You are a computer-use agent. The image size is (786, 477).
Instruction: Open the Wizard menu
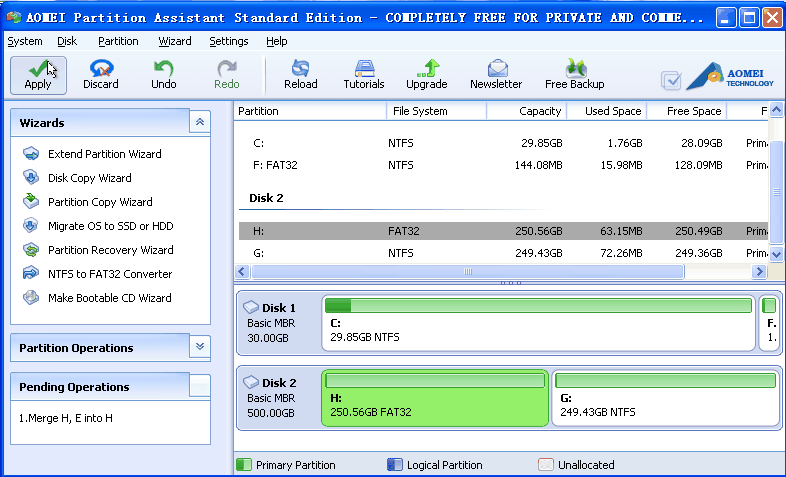pos(175,41)
